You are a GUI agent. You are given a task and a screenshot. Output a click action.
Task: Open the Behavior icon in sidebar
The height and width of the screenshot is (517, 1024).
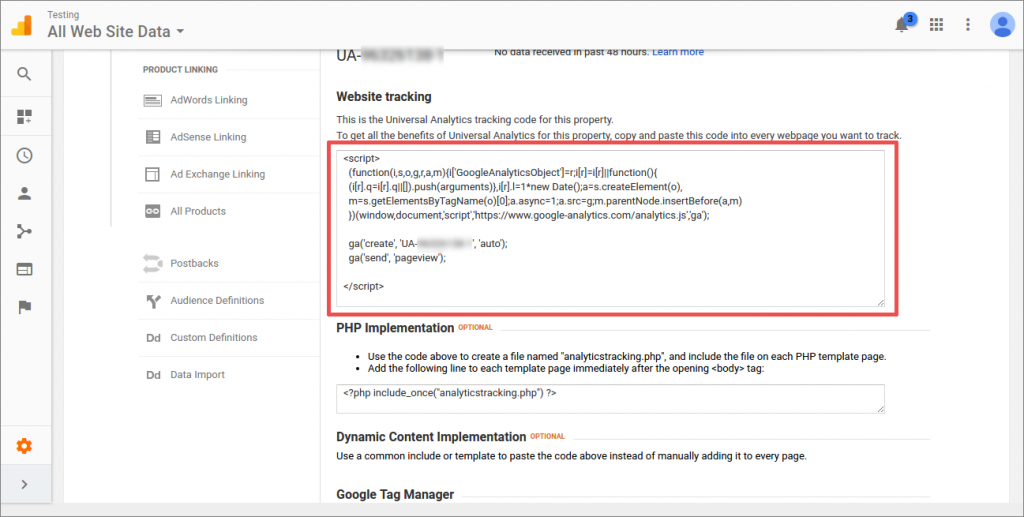(x=24, y=269)
